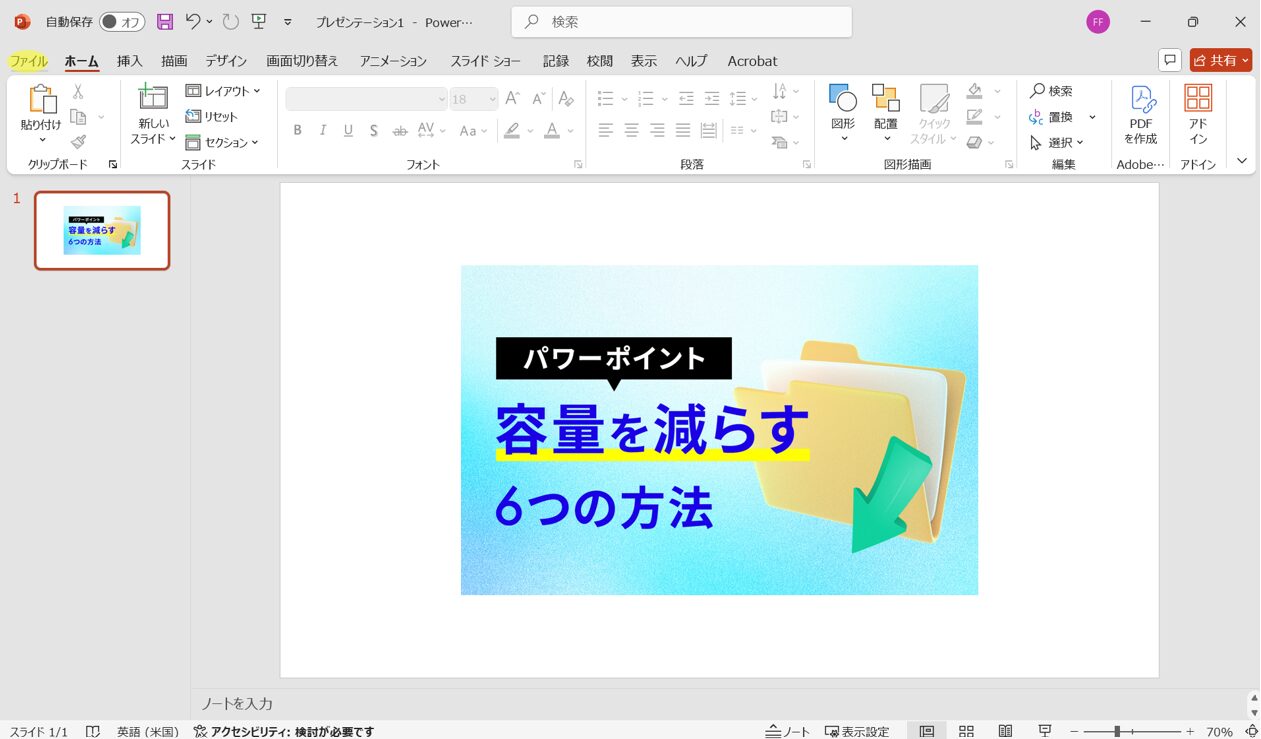Click the text Shadow S button
This screenshot has height=739, width=1261.
pos(373,130)
